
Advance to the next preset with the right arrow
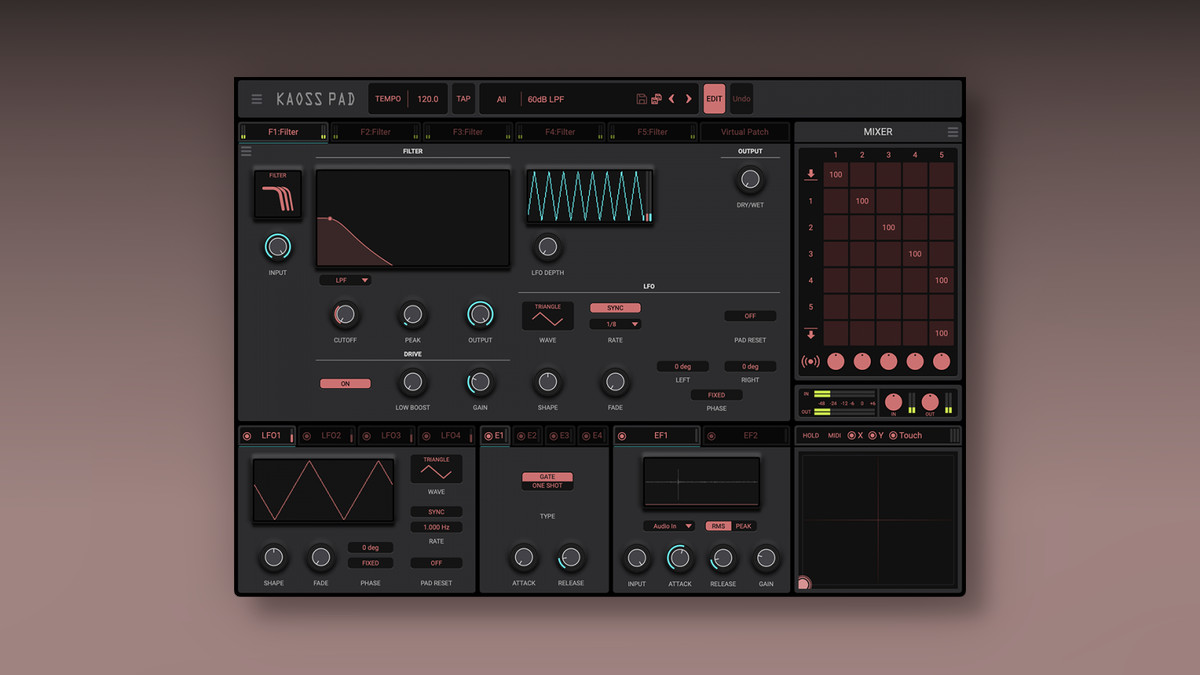click(689, 99)
